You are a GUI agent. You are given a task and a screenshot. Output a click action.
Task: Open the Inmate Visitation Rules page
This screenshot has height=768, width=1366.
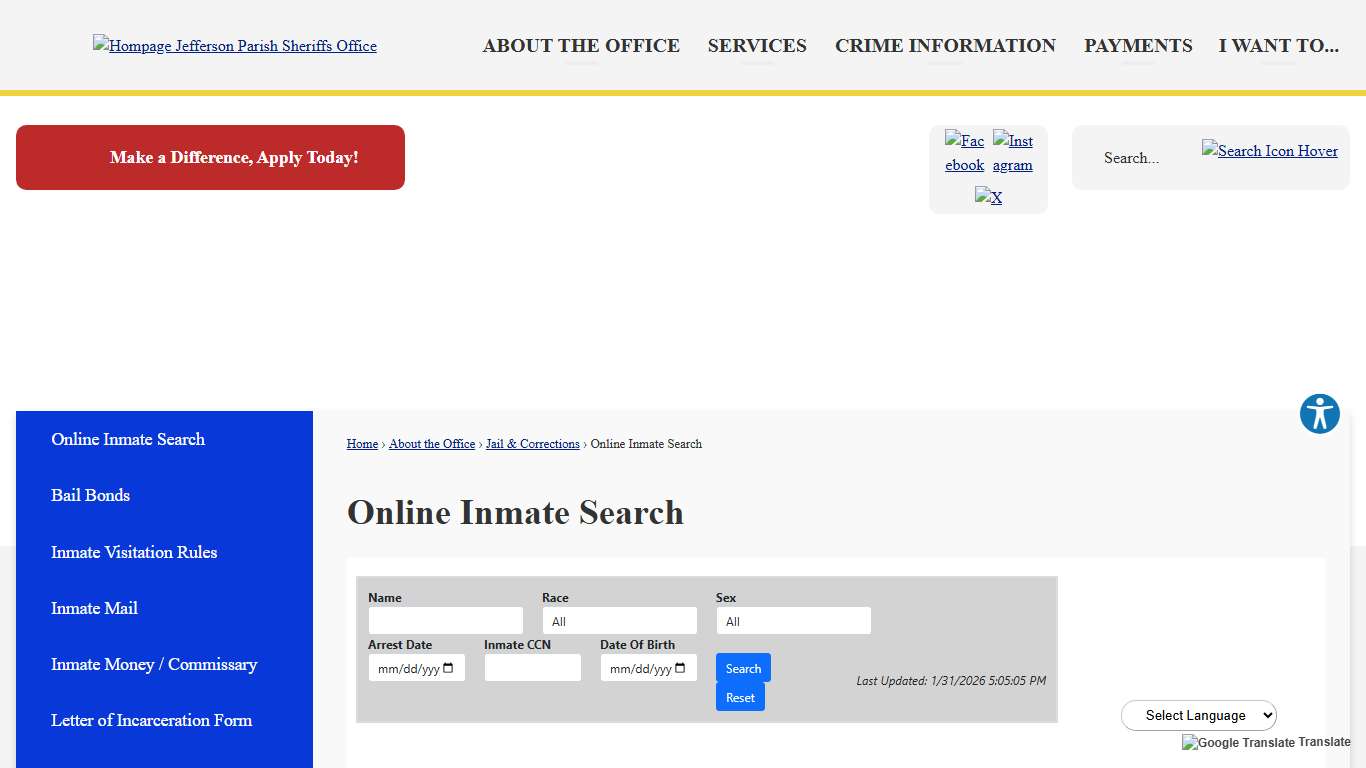(134, 552)
